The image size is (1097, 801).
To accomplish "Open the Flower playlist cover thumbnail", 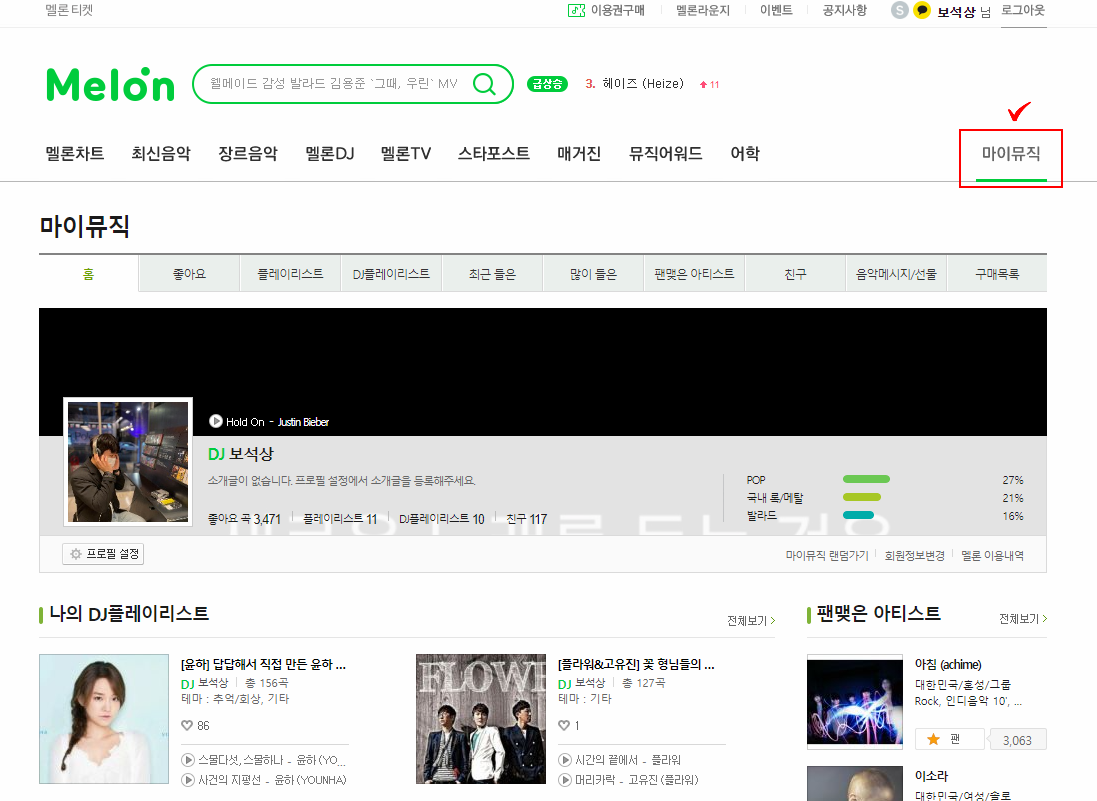I will 481,718.
